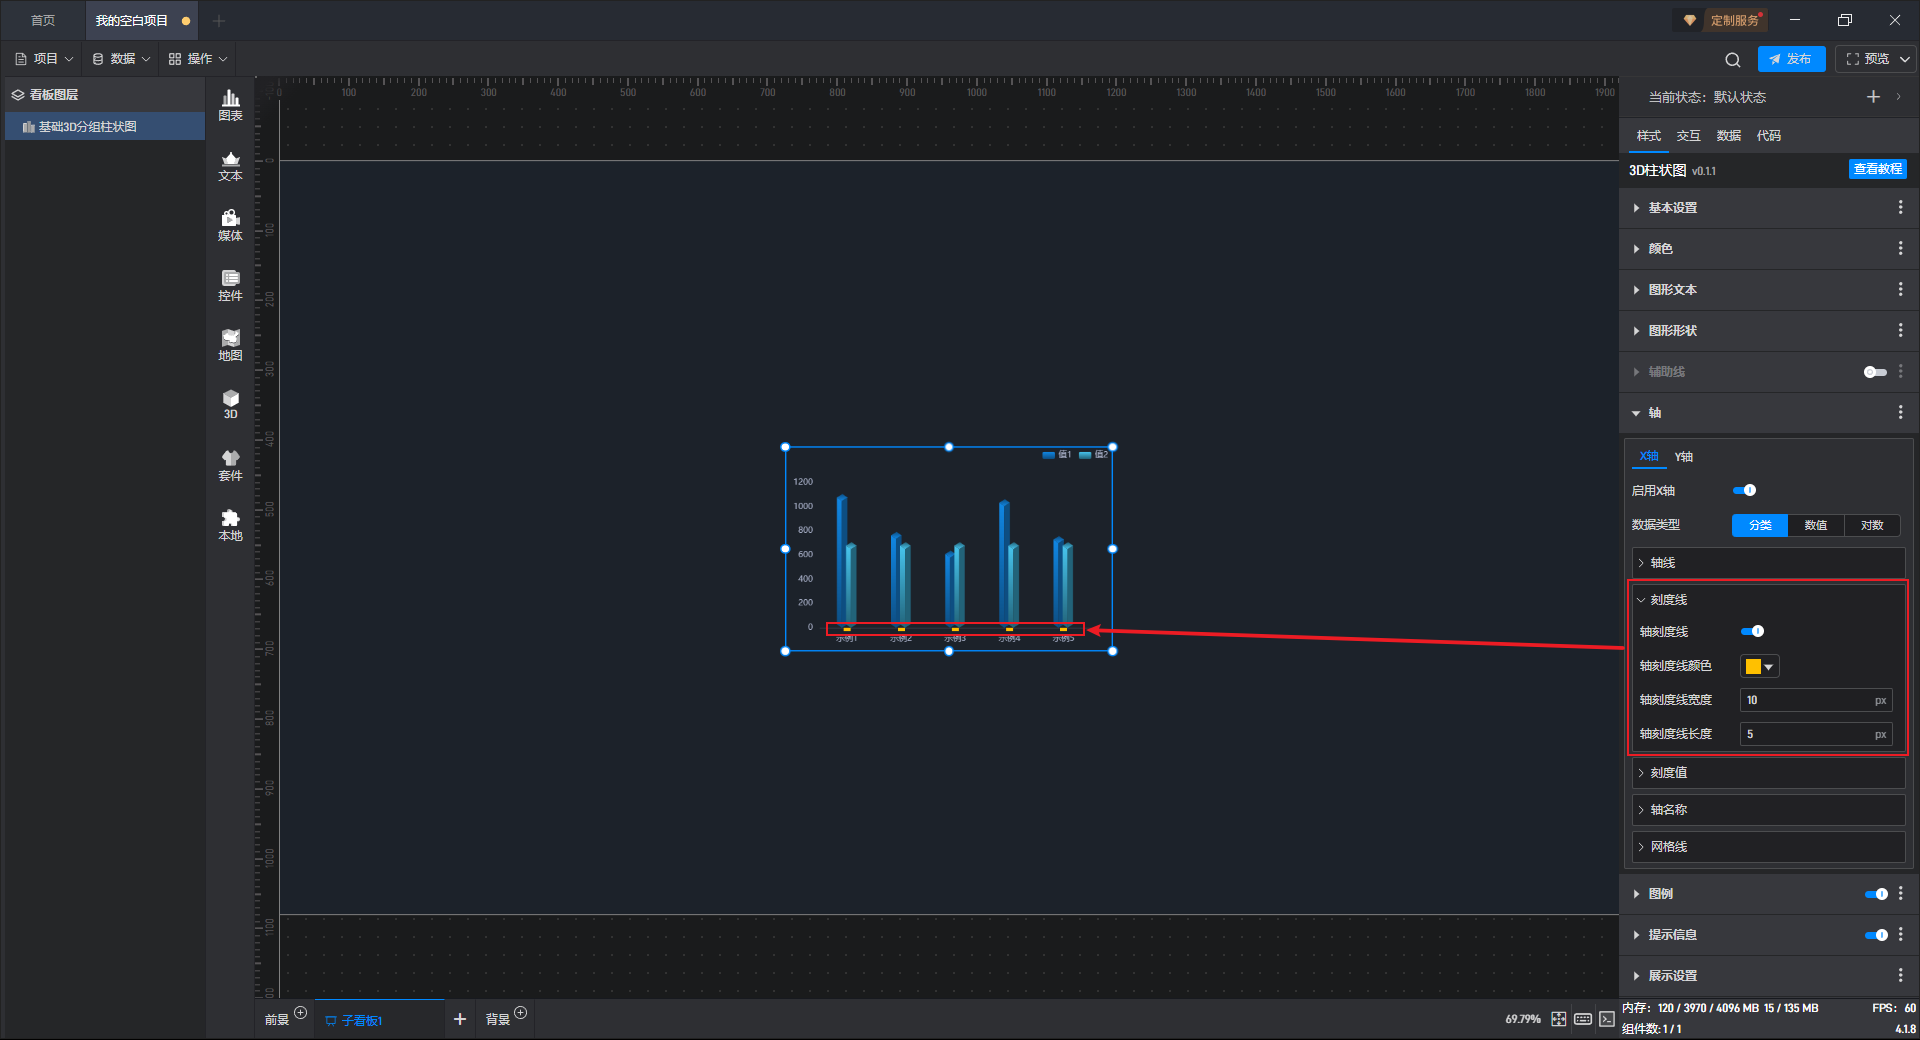Edit the 轴刻度线宽度 input field
The image size is (1920, 1040).
click(x=1816, y=700)
